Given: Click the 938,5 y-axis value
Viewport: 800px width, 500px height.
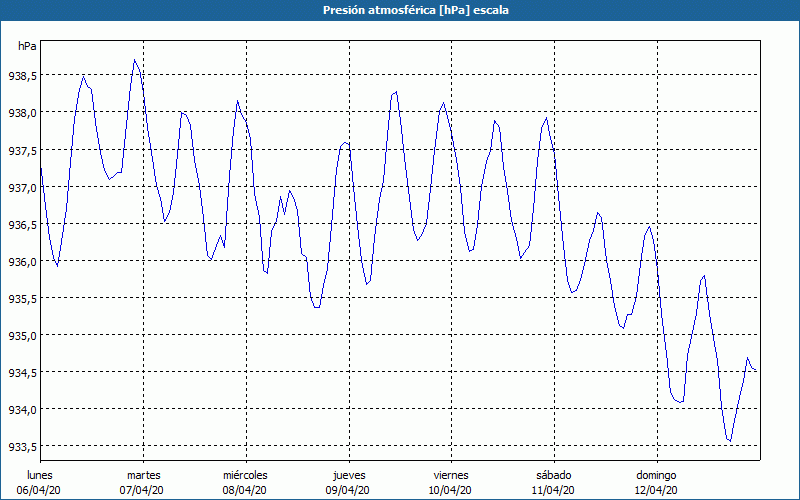Looking at the screenshot, I should 22,76.
